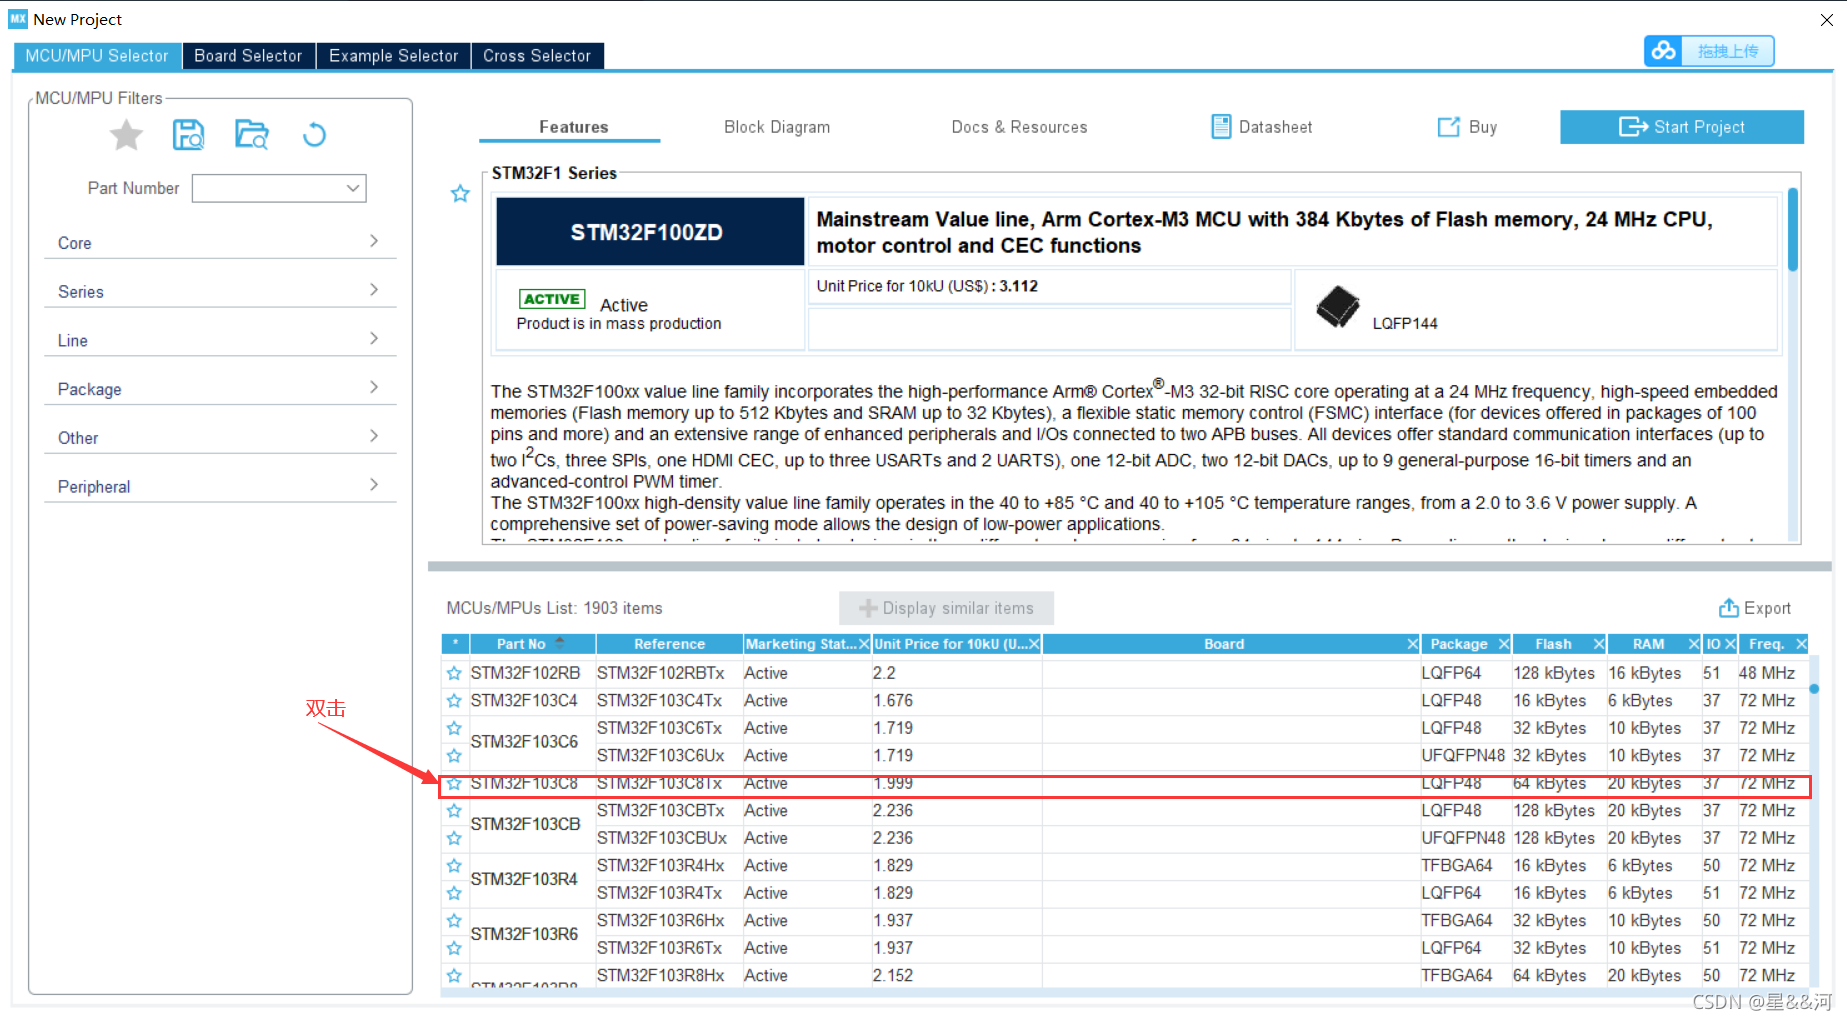Toggle favorite star for STM32F103C4Tx row
Viewport: 1847px width, 1020px height.
coord(454,701)
